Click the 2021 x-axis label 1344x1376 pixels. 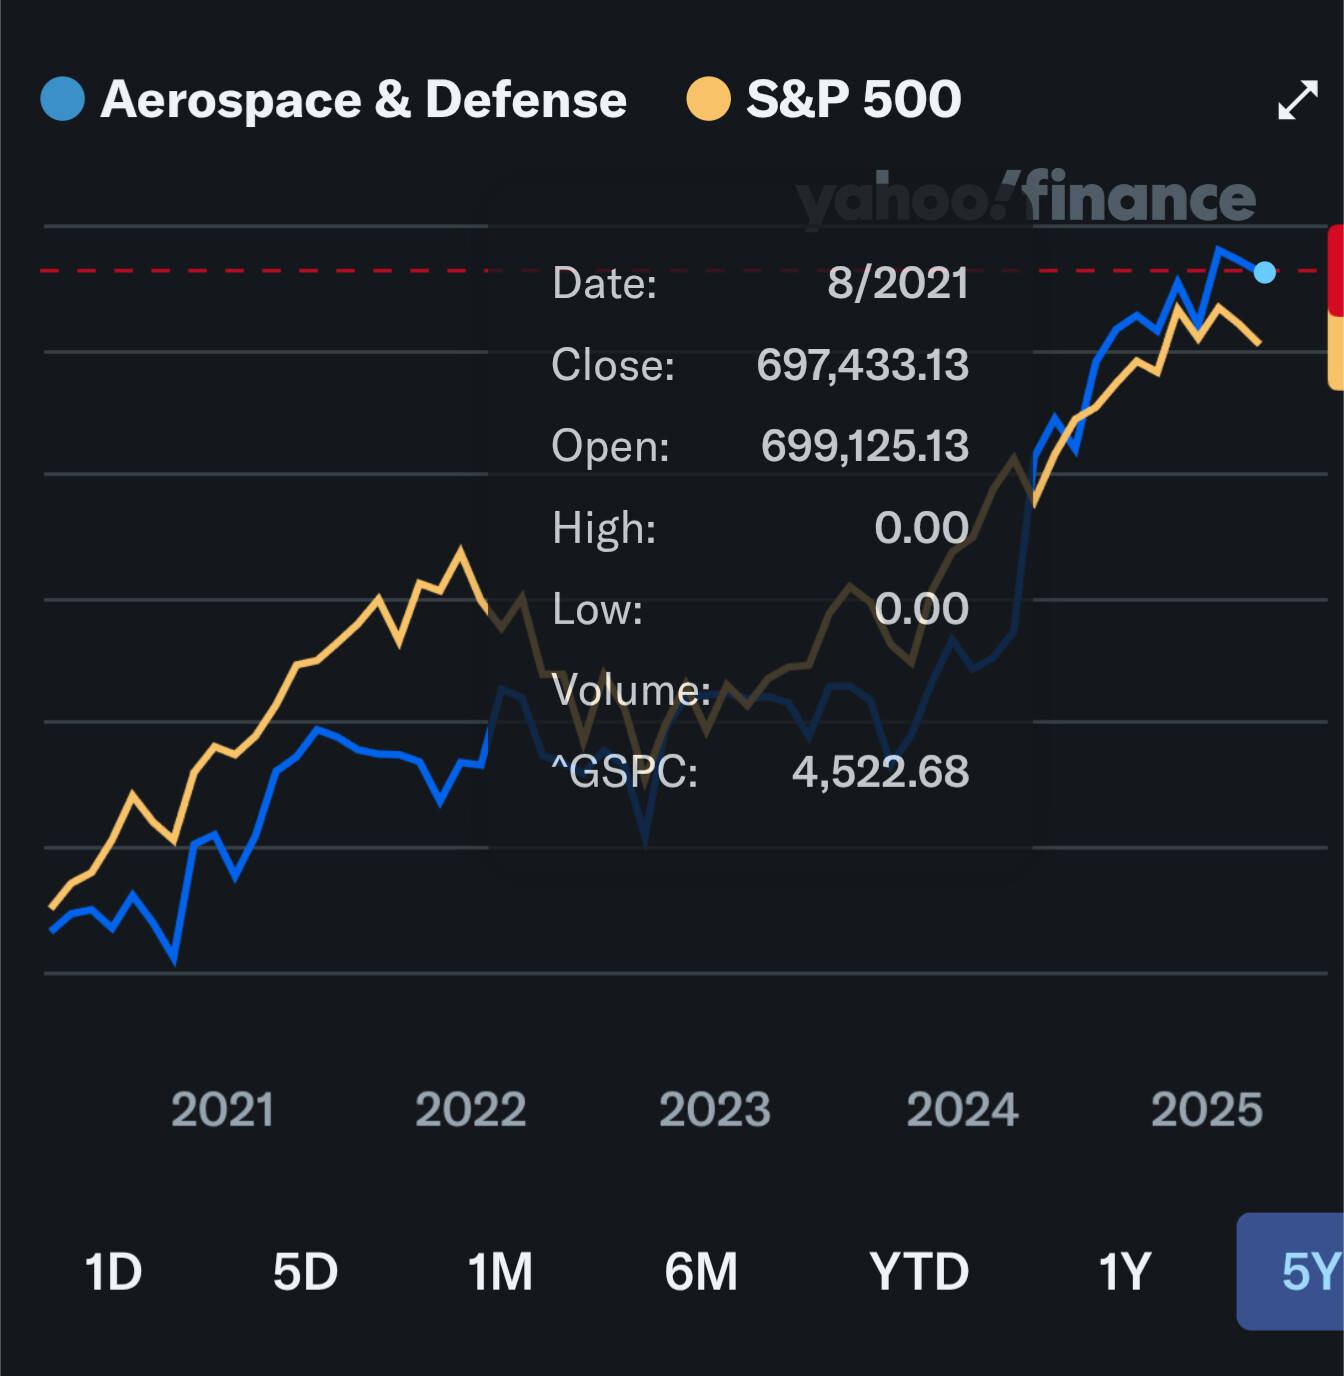tap(222, 1110)
